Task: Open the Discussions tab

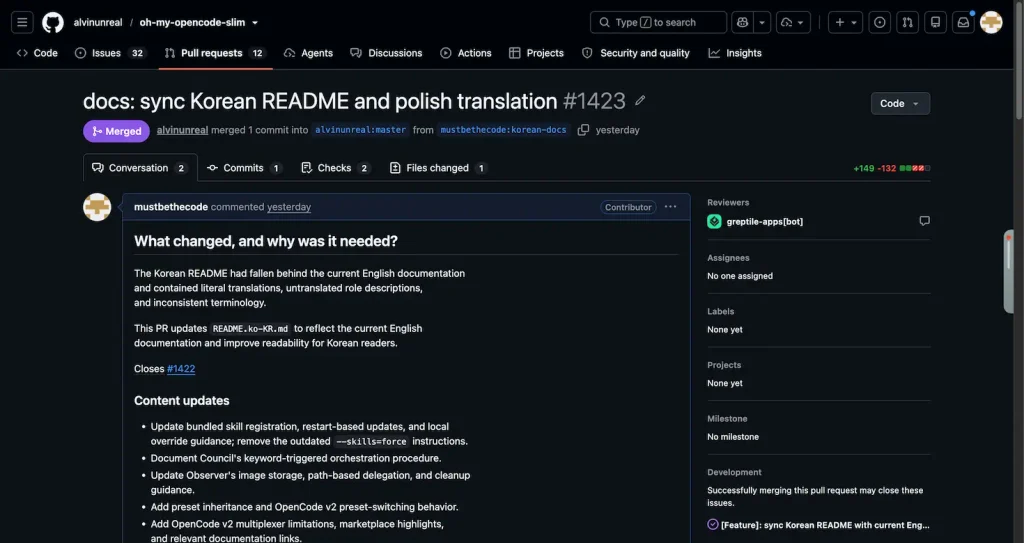Action: click(386, 53)
